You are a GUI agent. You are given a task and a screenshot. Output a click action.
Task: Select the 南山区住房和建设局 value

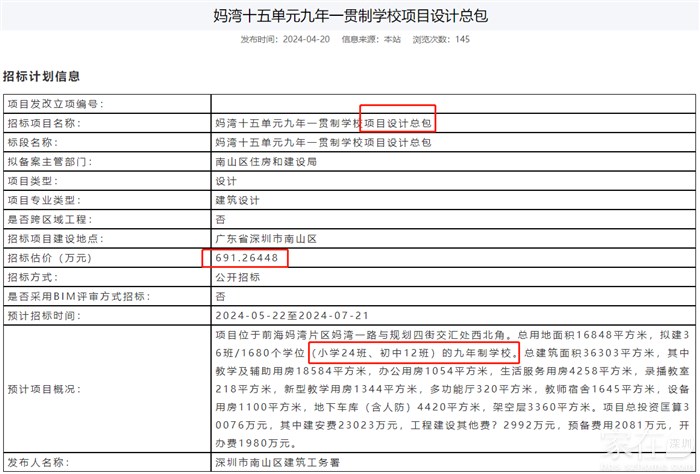pos(265,161)
